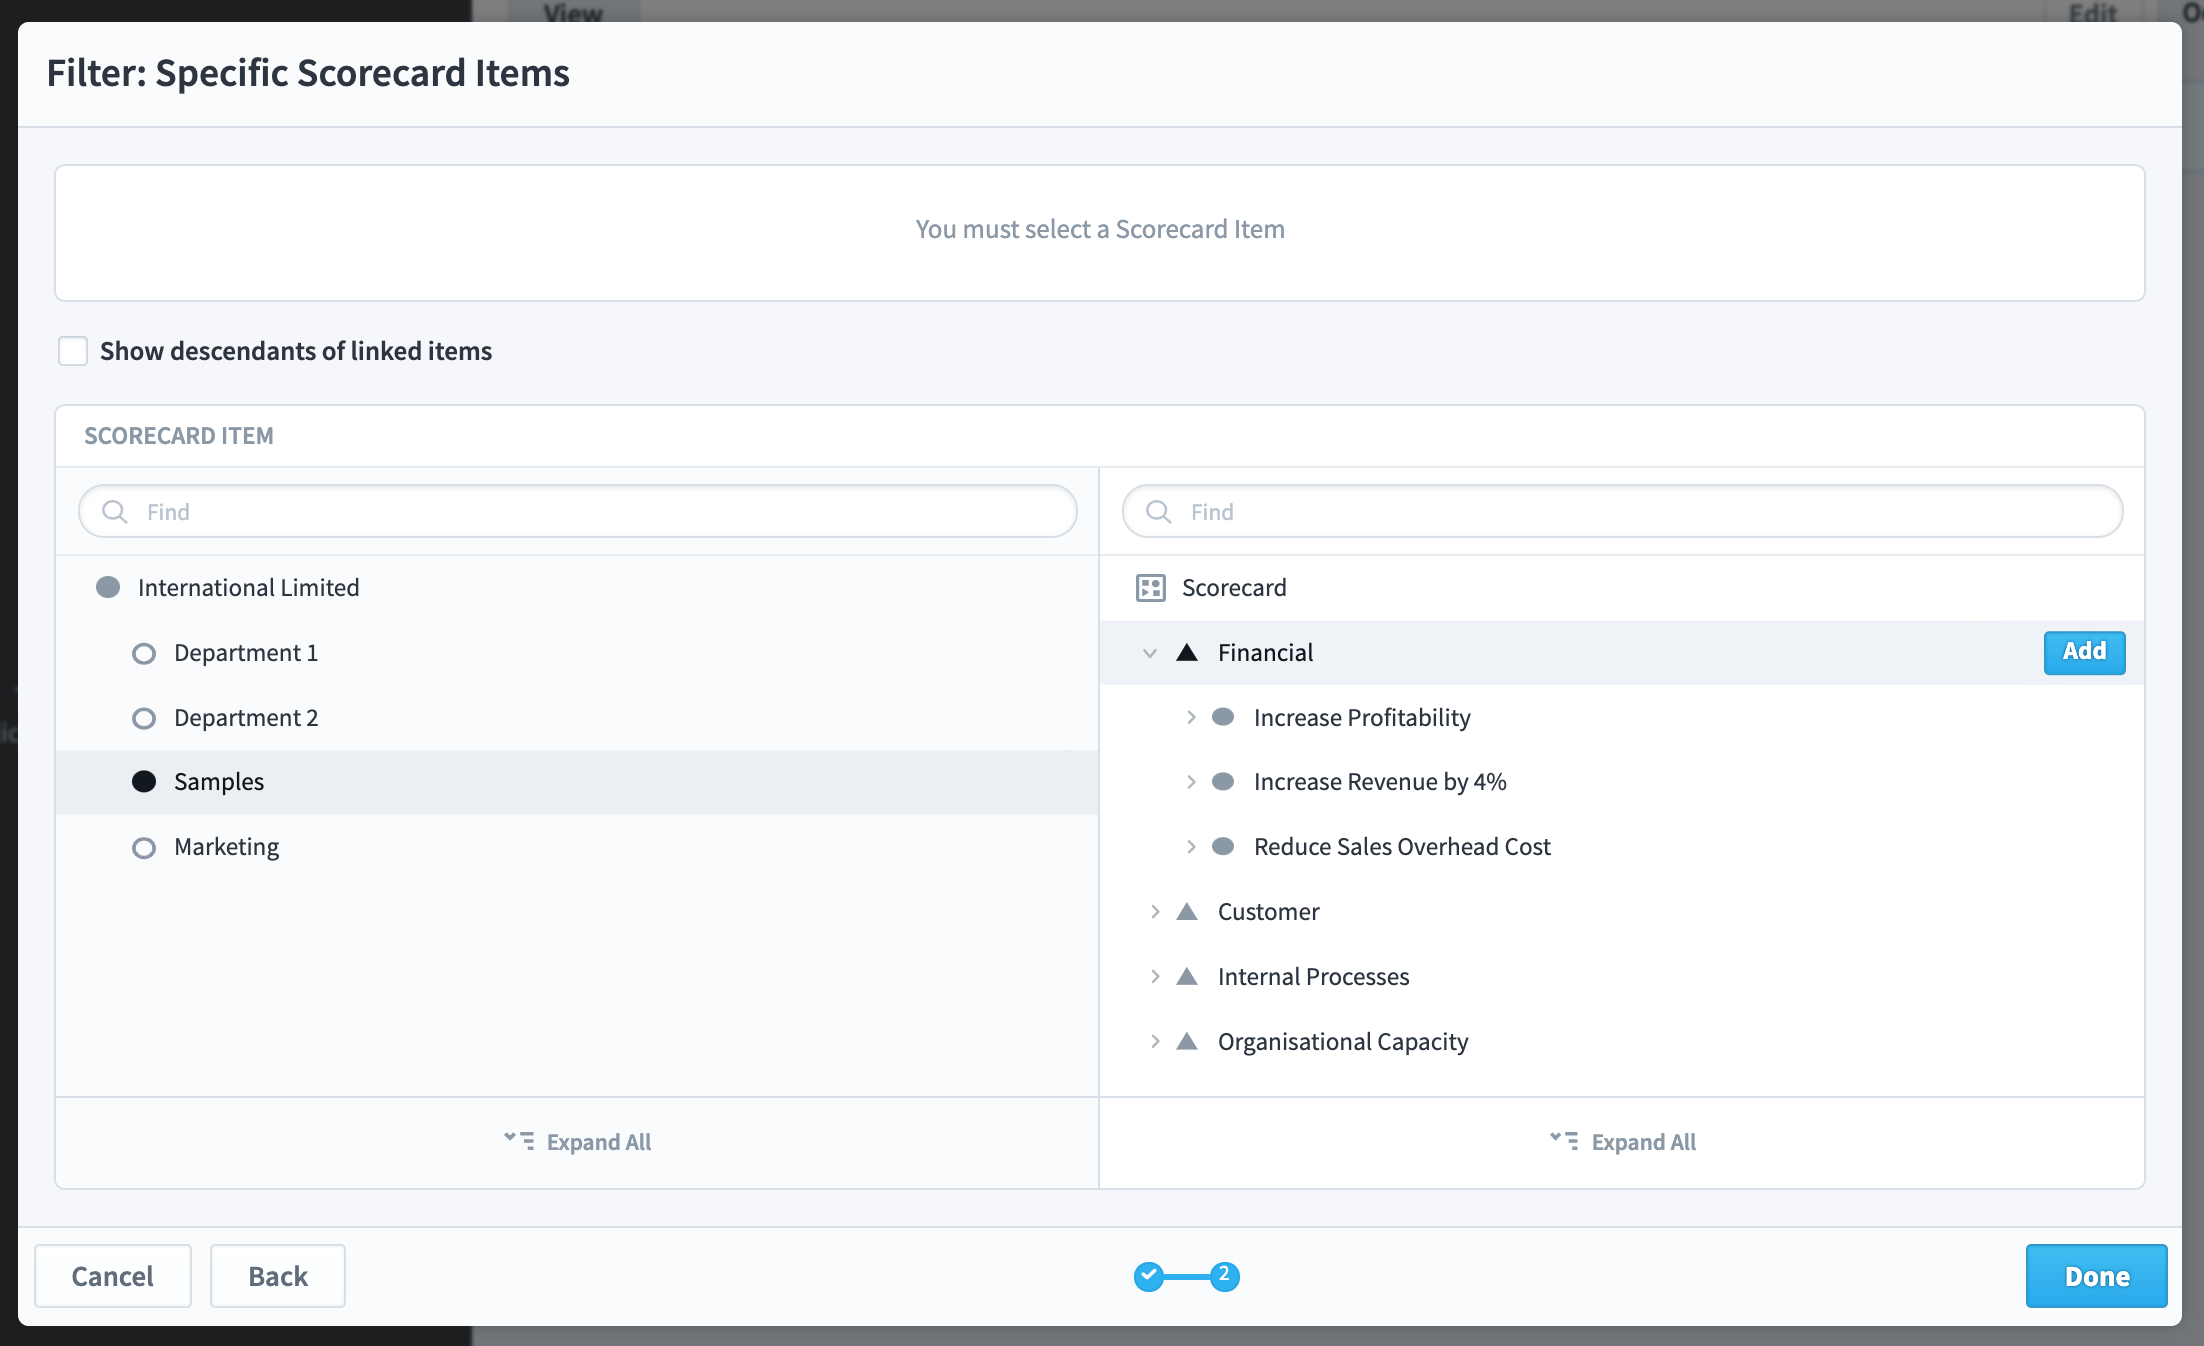Expand the Customer perspective chevron
Viewport: 2204px width, 1346px height.
pyautogui.click(x=1155, y=911)
